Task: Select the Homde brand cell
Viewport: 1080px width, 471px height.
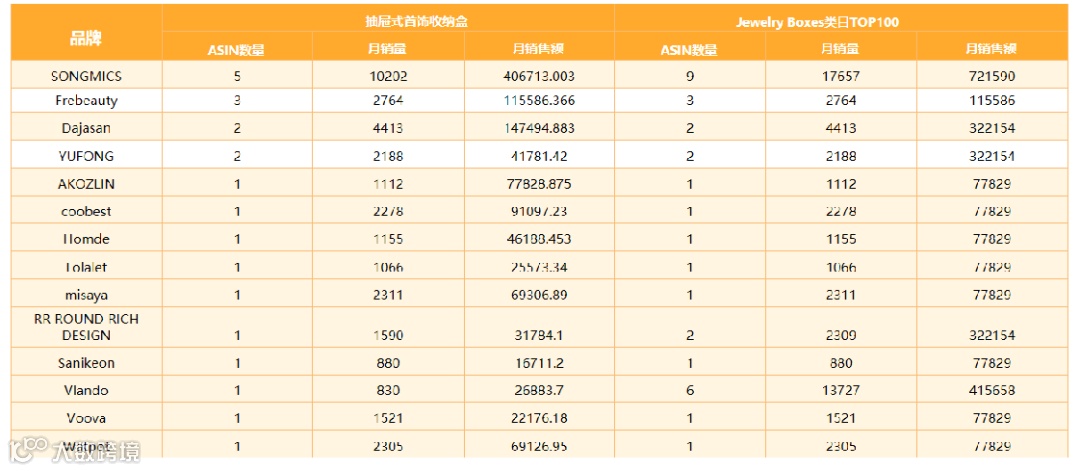Action: (x=86, y=239)
